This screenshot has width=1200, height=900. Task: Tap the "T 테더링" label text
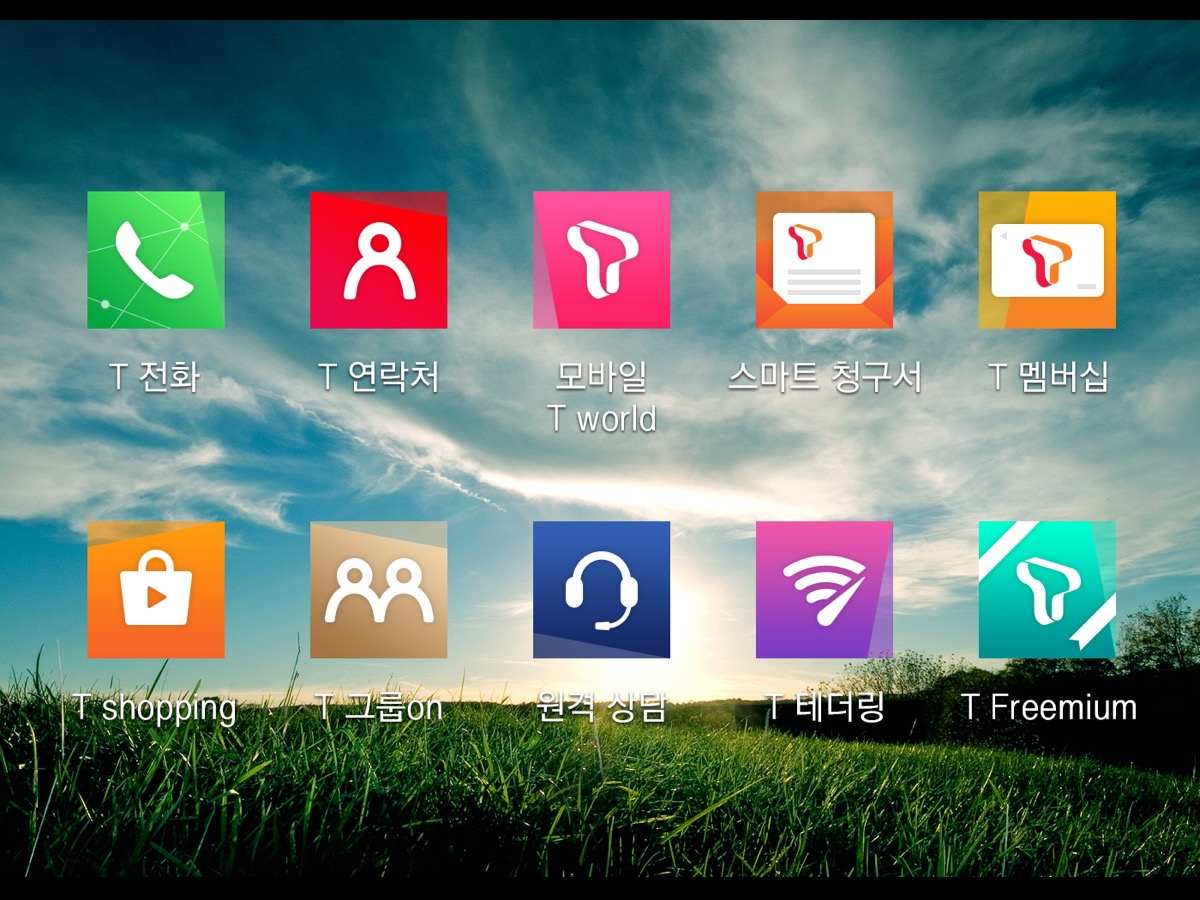pyautogui.click(x=825, y=708)
